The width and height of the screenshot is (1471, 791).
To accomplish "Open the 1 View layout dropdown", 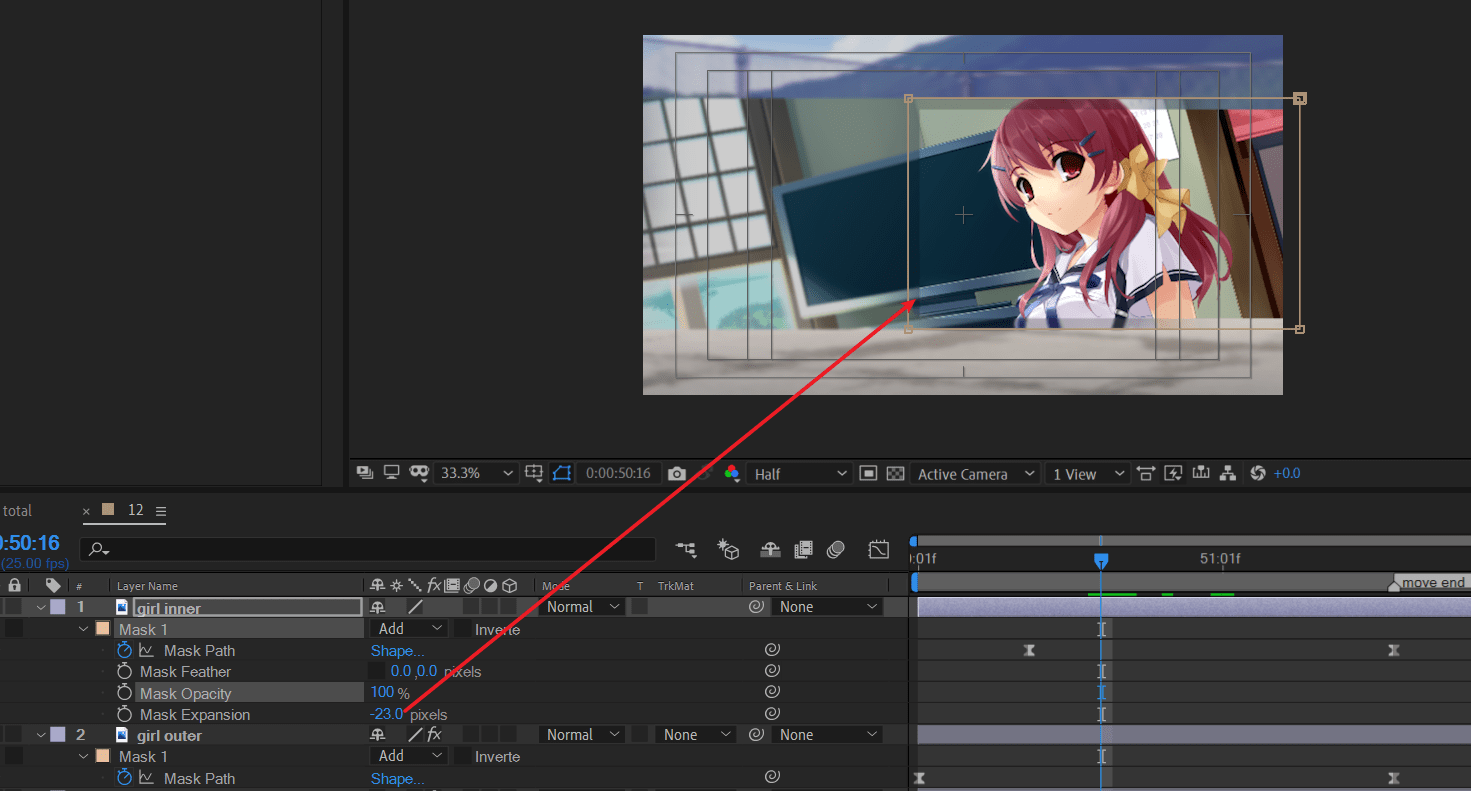I will (x=1087, y=473).
